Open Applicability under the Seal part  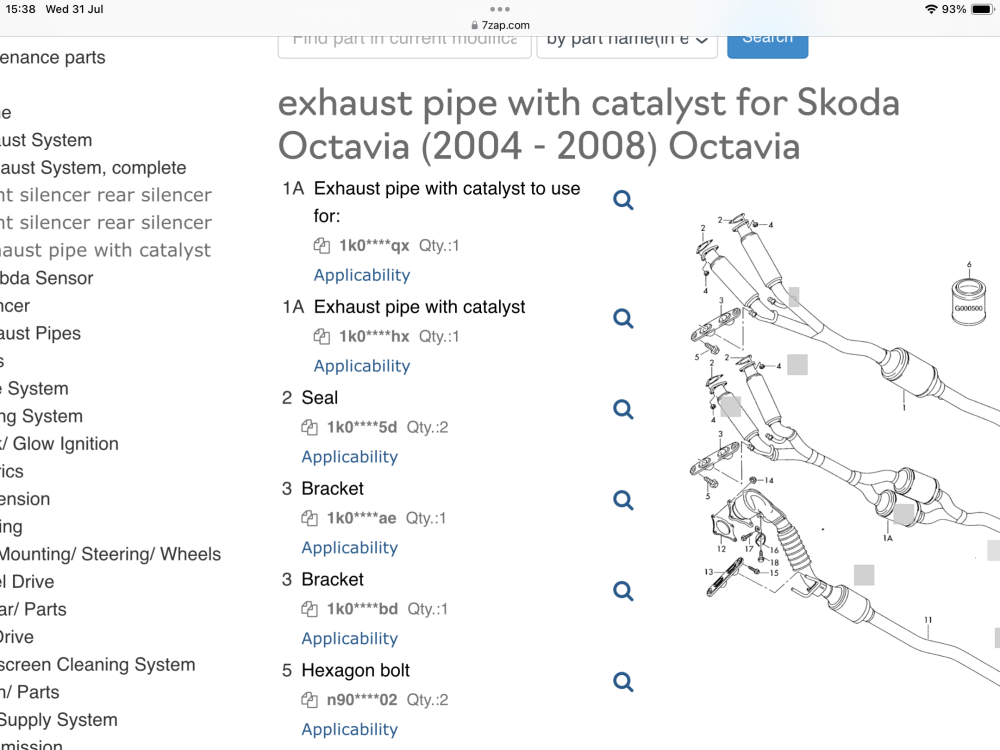pyautogui.click(x=349, y=457)
